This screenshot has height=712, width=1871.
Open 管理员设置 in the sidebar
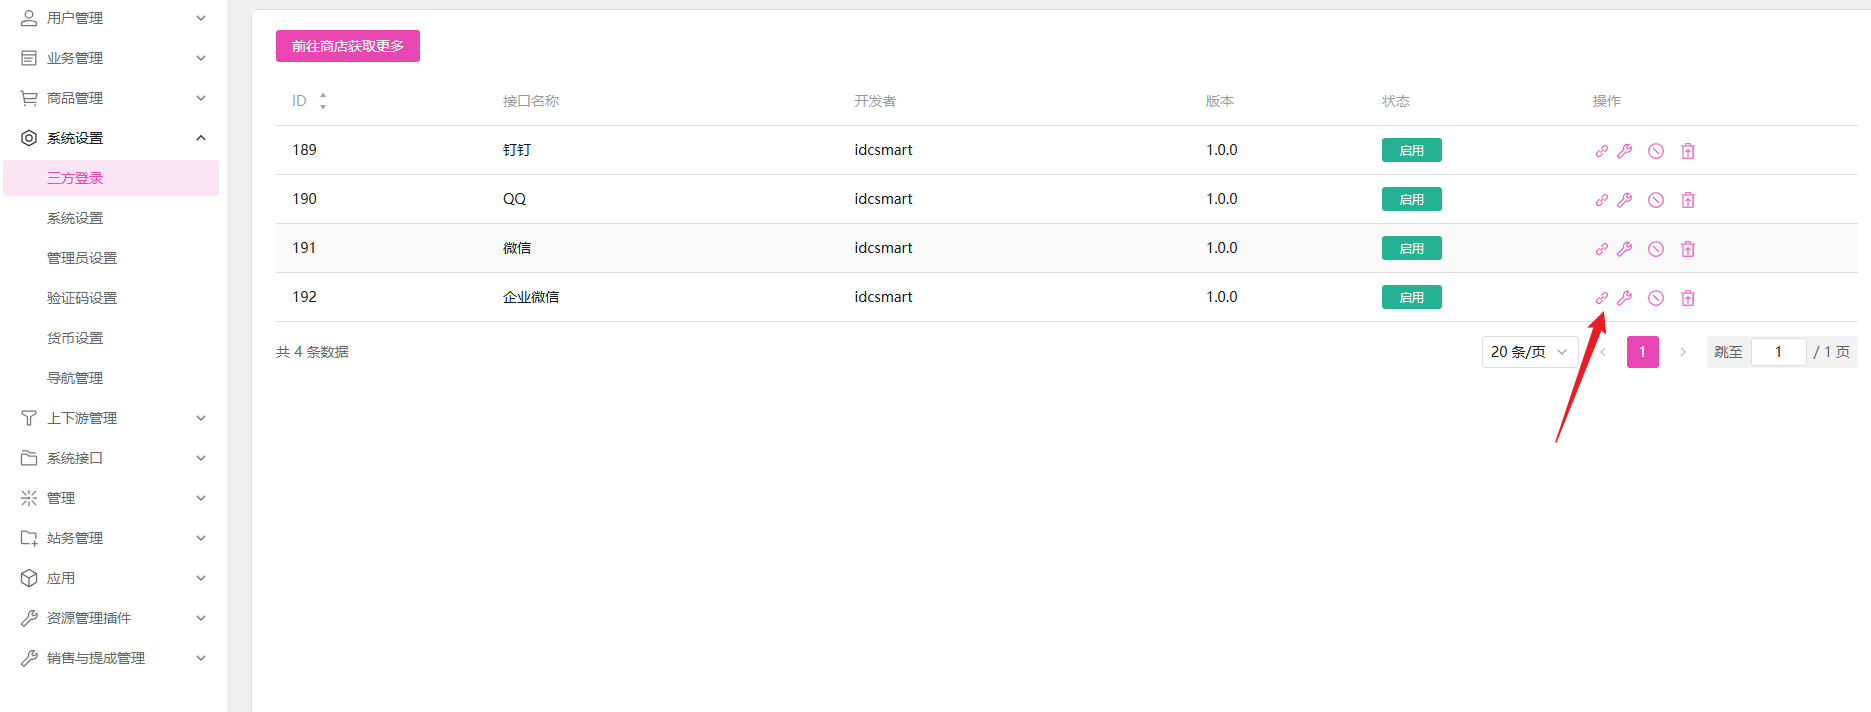coord(82,258)
